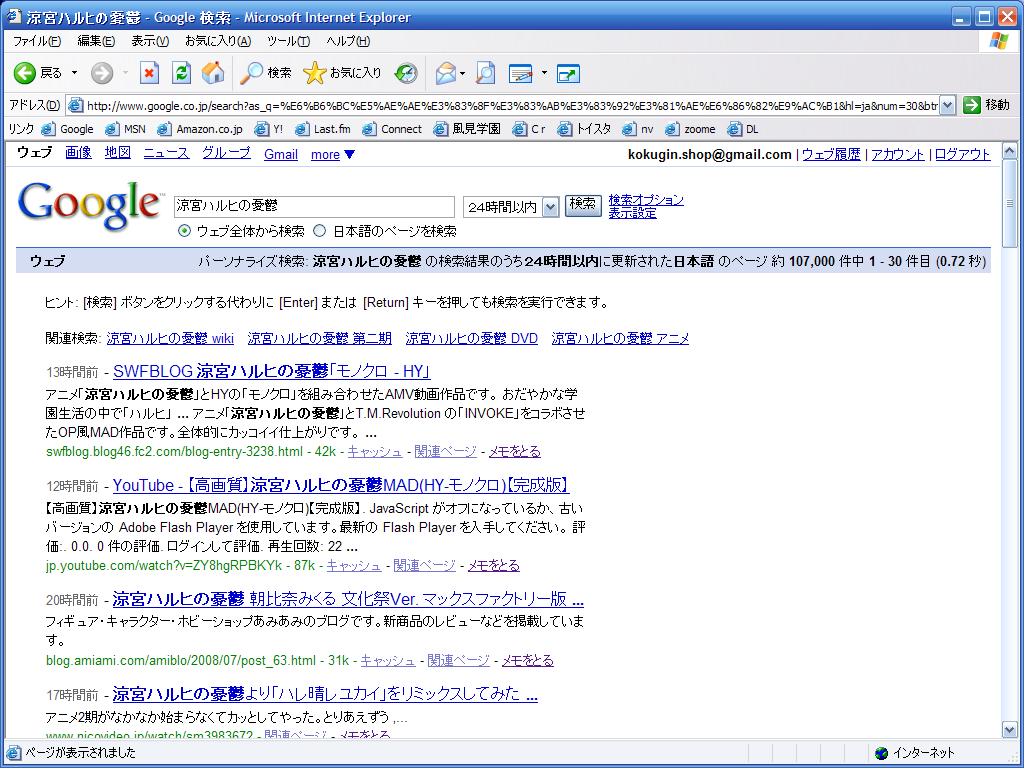Open the 編集(E) menu
This screenshot has height=768, width=1024.
[x=96, y=41]
